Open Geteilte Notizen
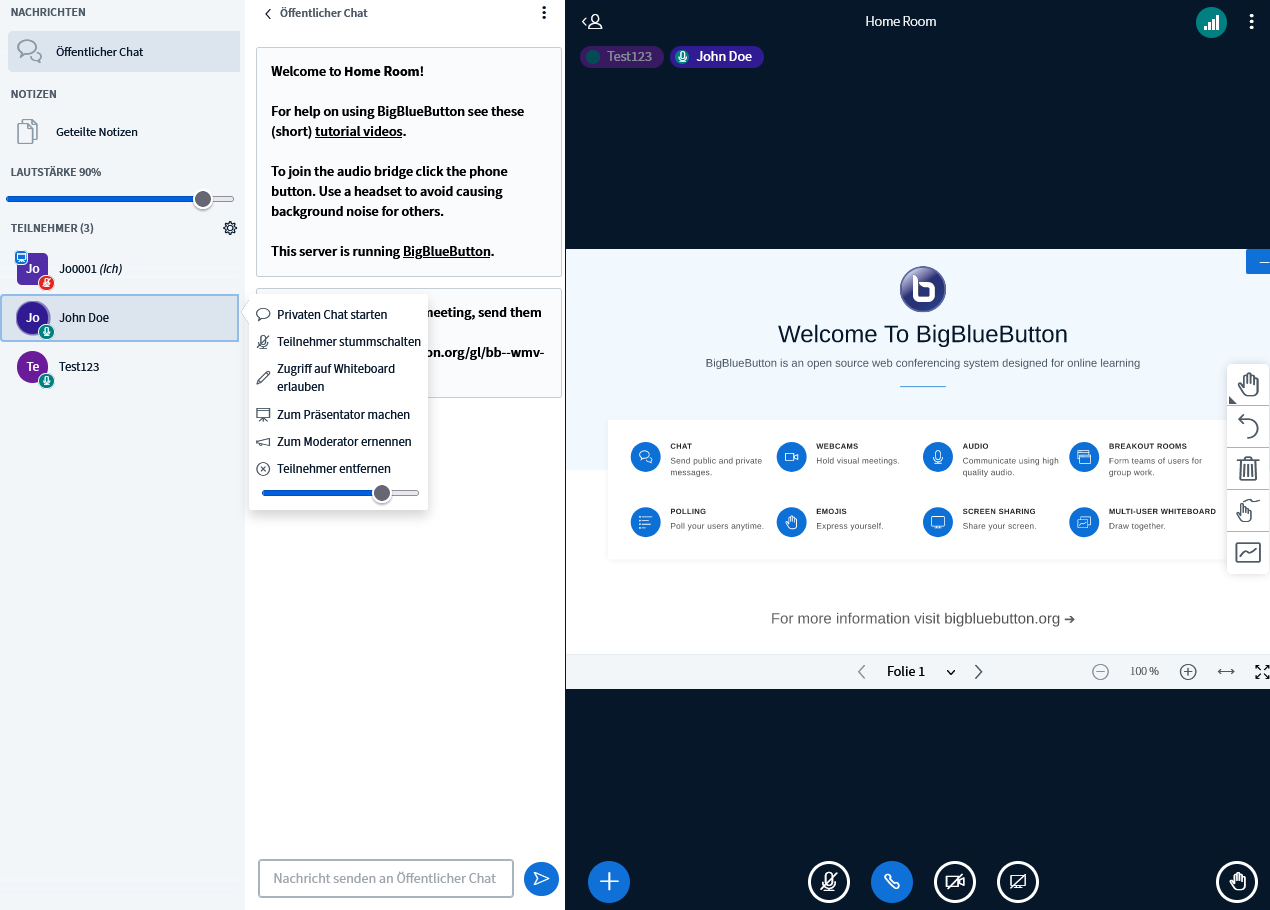This screenshot has width=1270, height=910. coord(96,132)
